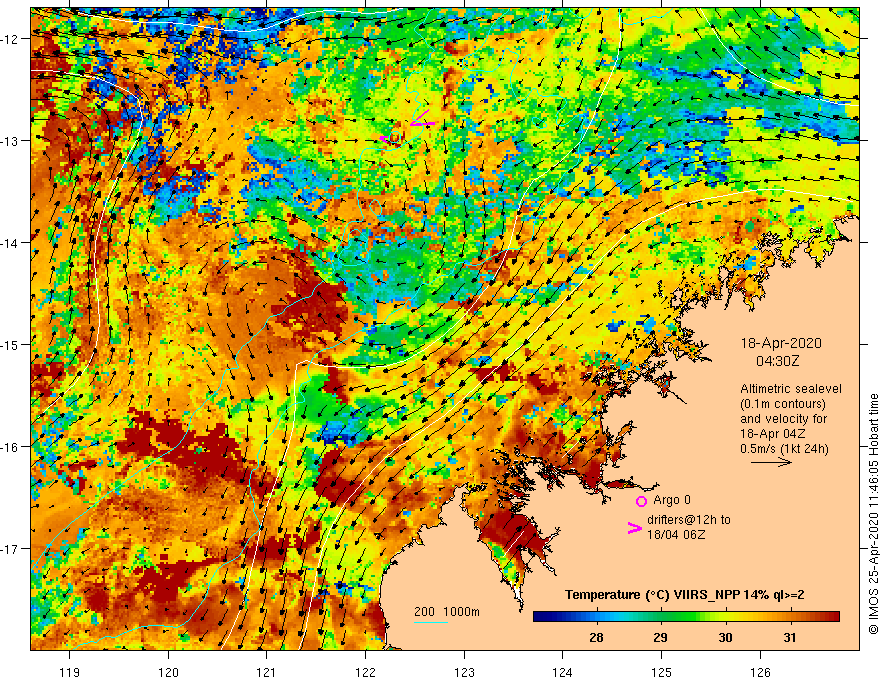
Task: Select the 04:30Z time label
Action: 777,361
